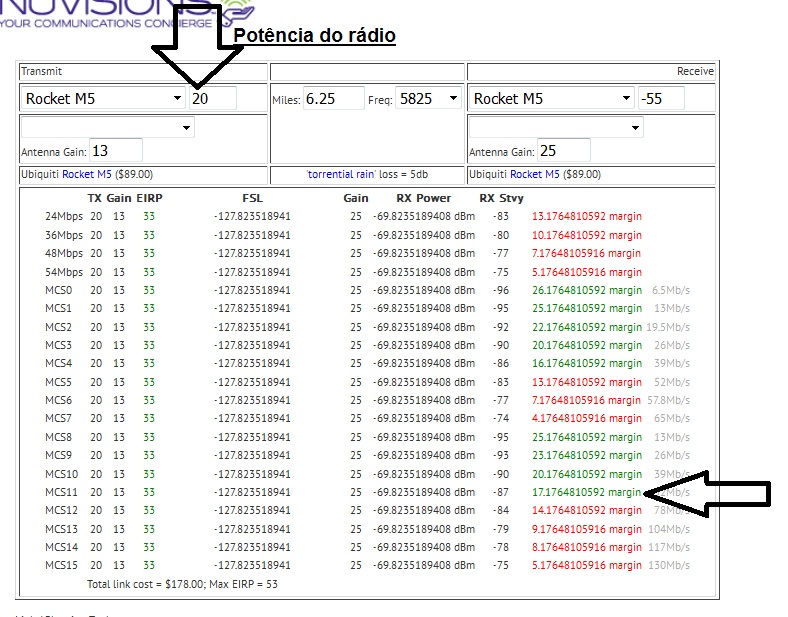This screenshot has width=788, height=617.
Task: Click the NuVisions logo
Action: (x=127, y=14)
